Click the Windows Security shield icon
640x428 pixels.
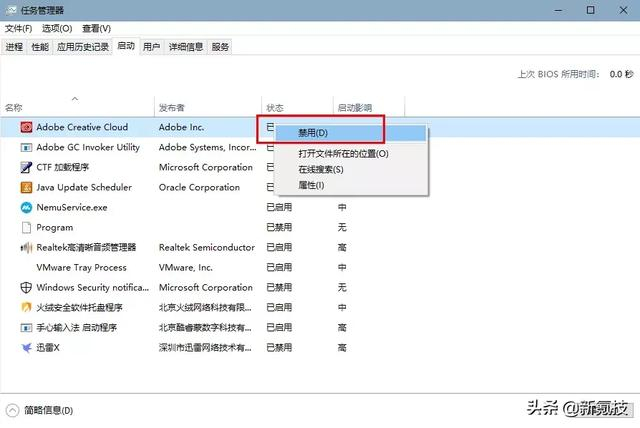[x=26, y=288]
